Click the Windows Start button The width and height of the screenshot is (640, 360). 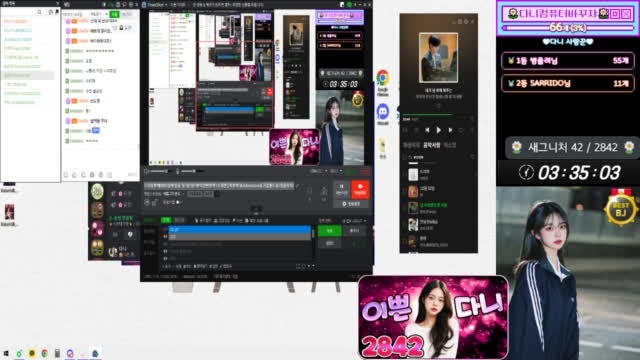pyautogui.click(x=6, y=353)
